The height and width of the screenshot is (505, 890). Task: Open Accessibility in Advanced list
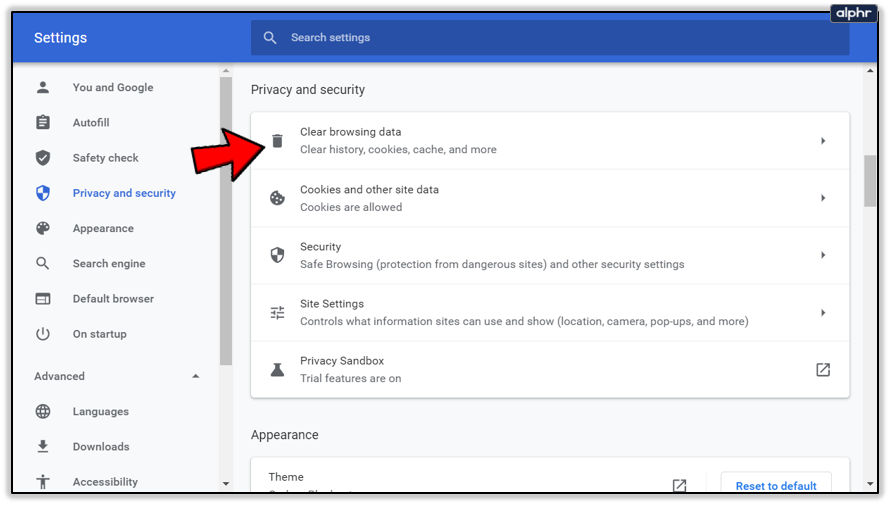click(105, 482)
